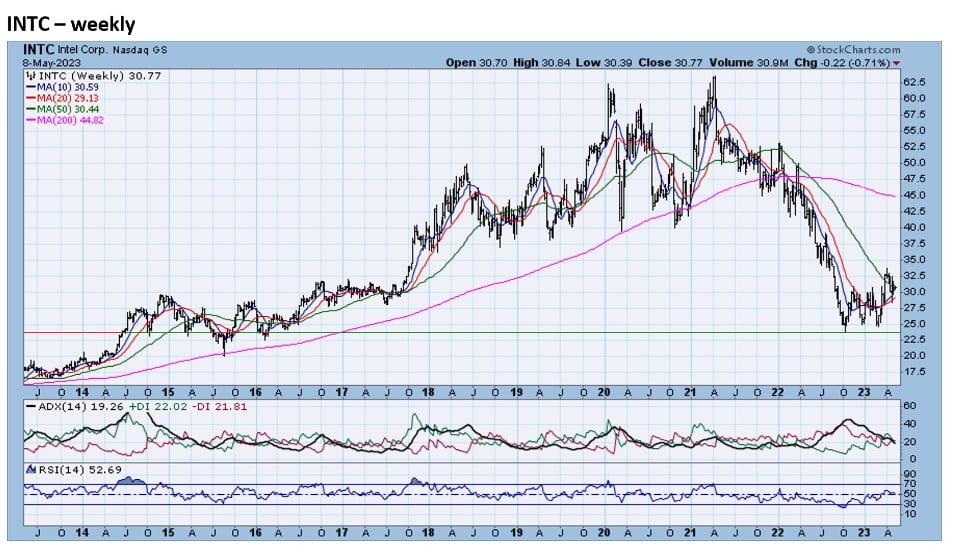Click the 'Low 30.39' value
This screenshot has width=953, height=552.
(604, 63)
